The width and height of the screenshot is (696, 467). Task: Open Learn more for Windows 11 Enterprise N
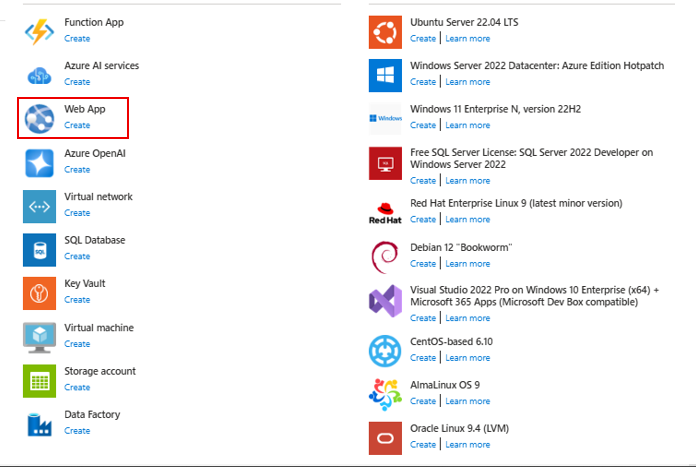pyautogui.click(x=468, y=125)
